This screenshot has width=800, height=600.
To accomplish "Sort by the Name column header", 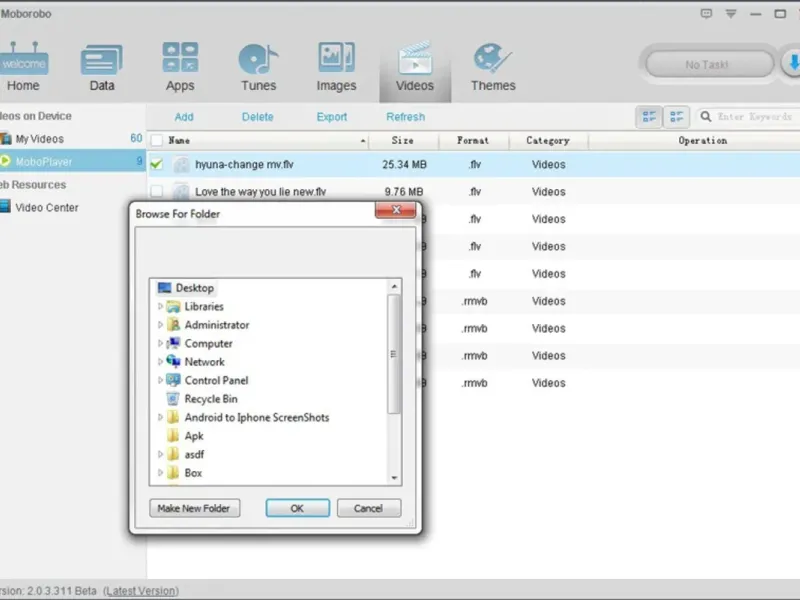I will pyautogui.click(x=265, y=140).
